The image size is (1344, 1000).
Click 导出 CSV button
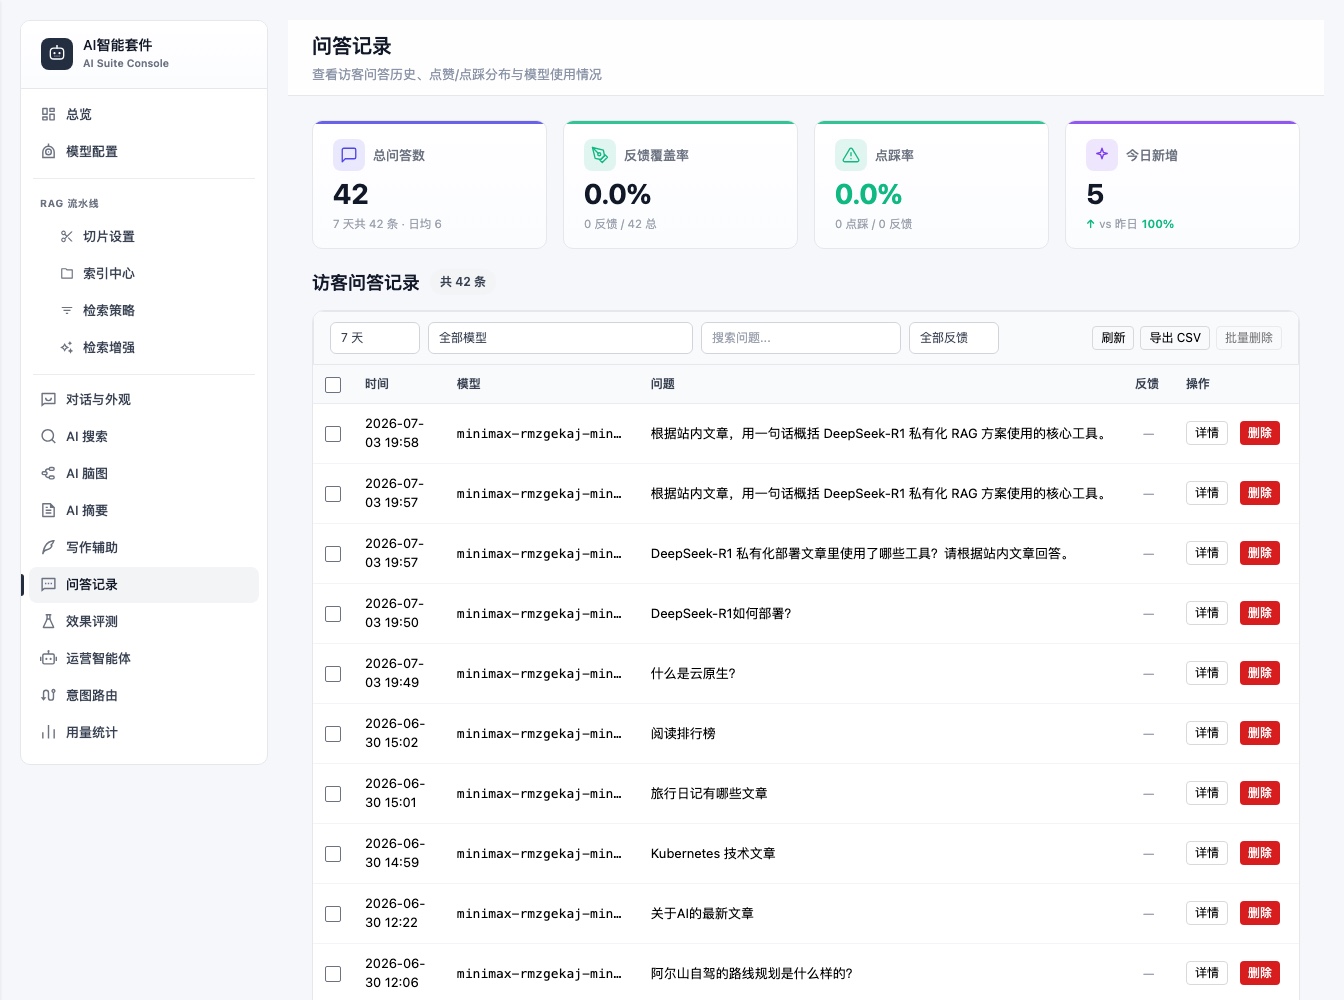(x=1175, y=338)
